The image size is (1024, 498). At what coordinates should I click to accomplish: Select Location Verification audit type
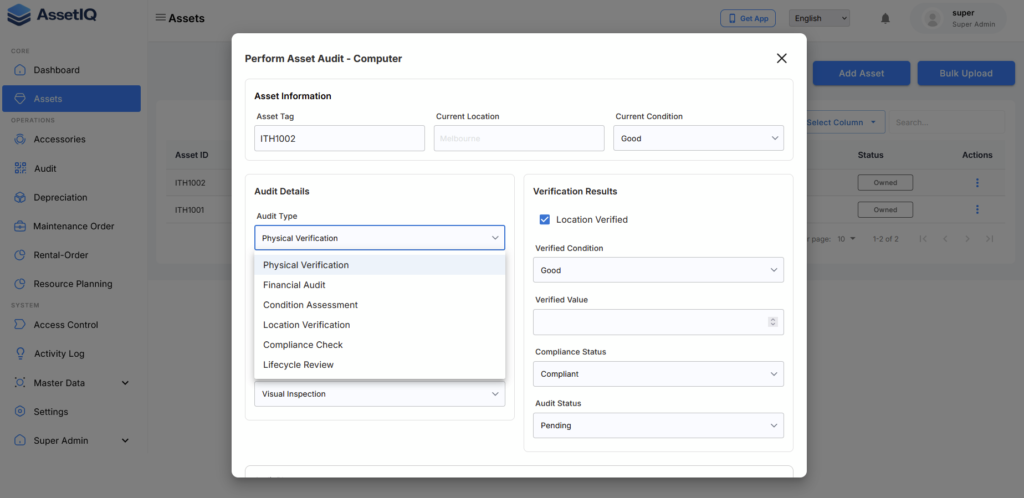(379, 325)
